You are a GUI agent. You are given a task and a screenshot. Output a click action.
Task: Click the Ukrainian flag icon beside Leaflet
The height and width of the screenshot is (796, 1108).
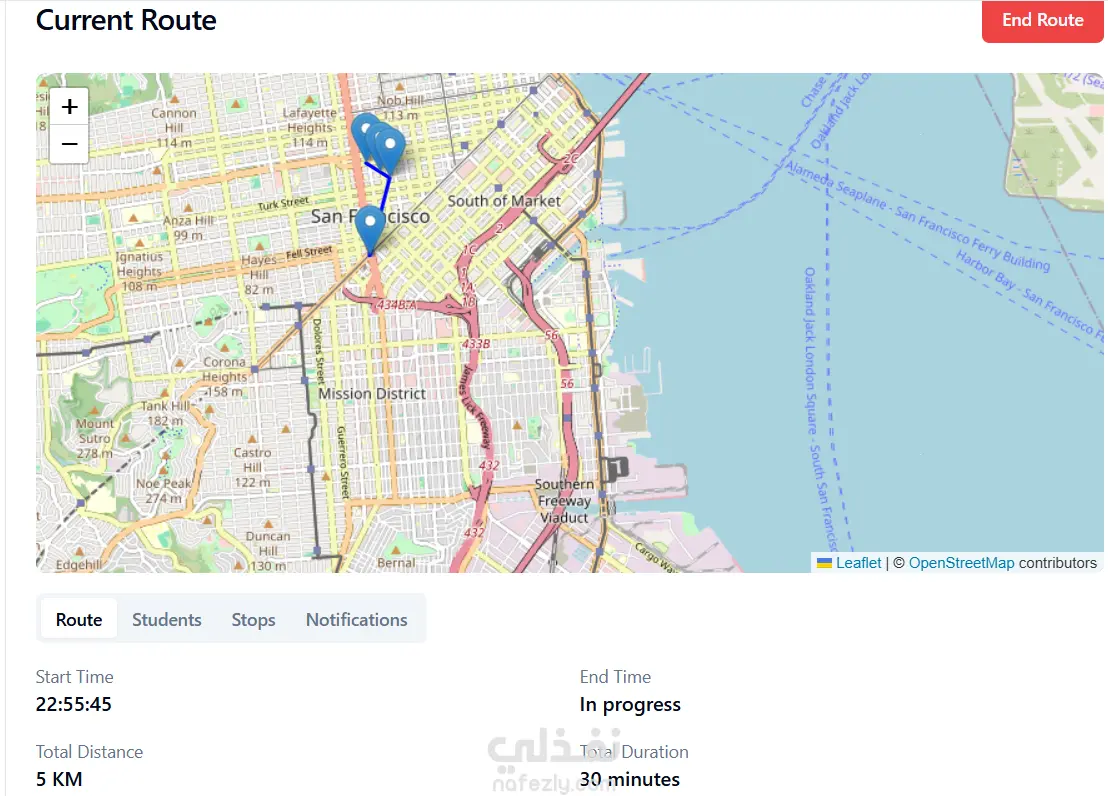click(x=824, y=563)
